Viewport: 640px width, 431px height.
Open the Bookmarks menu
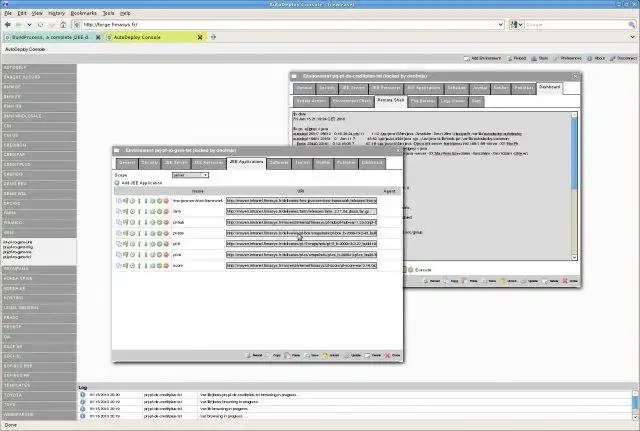(84, 13)
